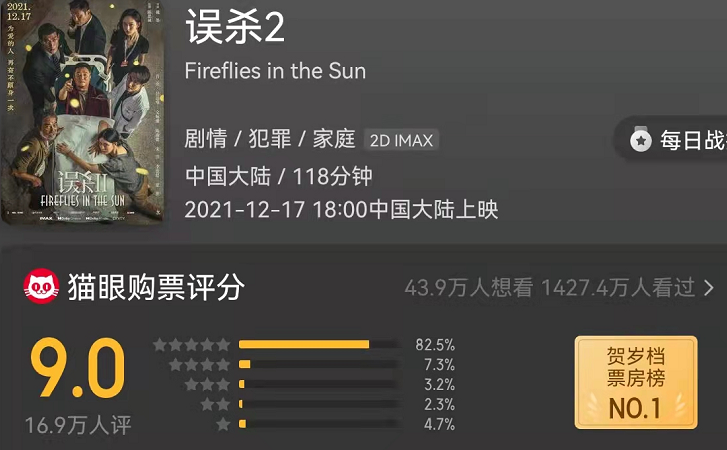Open the 贺岁档票房榜 NO.1 badge

[x=636, y=382]
